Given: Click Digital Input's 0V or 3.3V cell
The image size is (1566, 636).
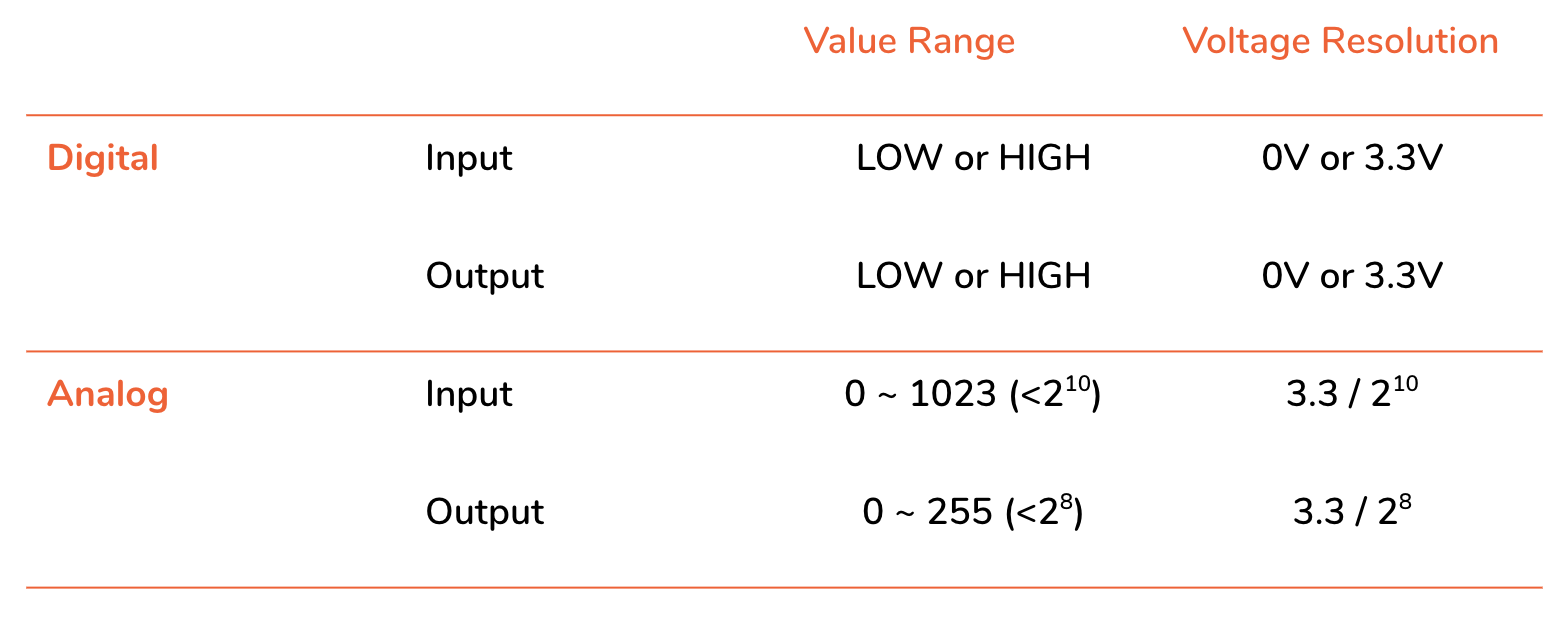Looking at the screenshot, I should point(1352,158).
